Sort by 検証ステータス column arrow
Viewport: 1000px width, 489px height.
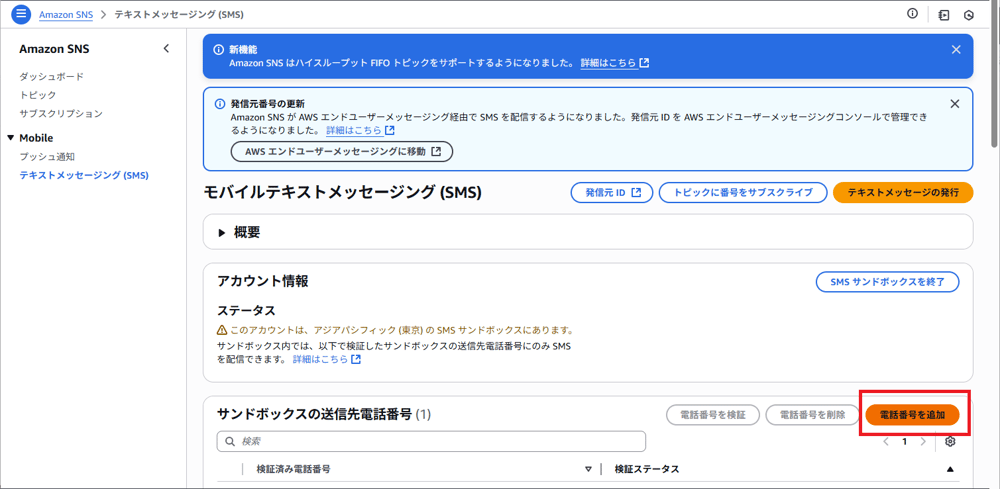tap(950, 469)
